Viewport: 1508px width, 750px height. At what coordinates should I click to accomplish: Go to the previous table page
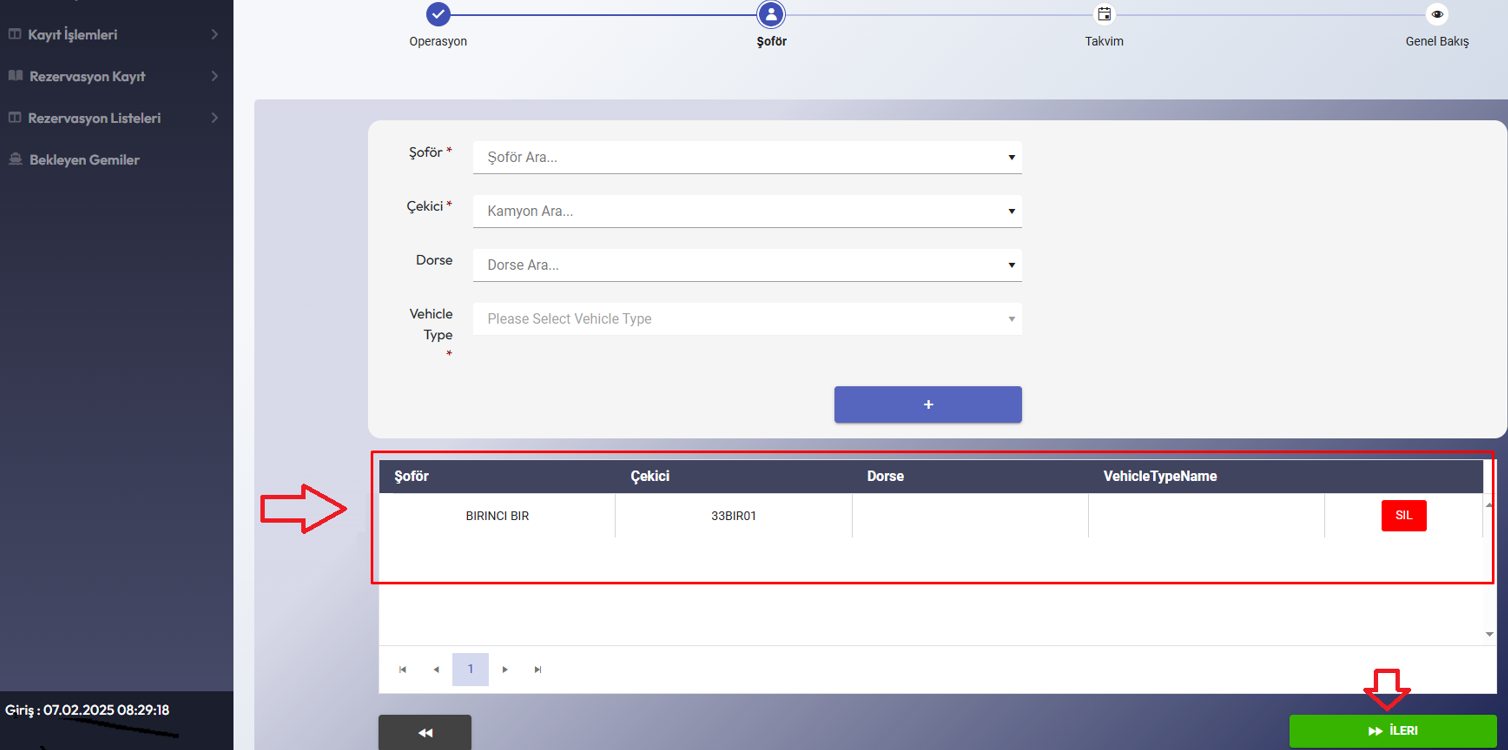(x=436, y=670)
